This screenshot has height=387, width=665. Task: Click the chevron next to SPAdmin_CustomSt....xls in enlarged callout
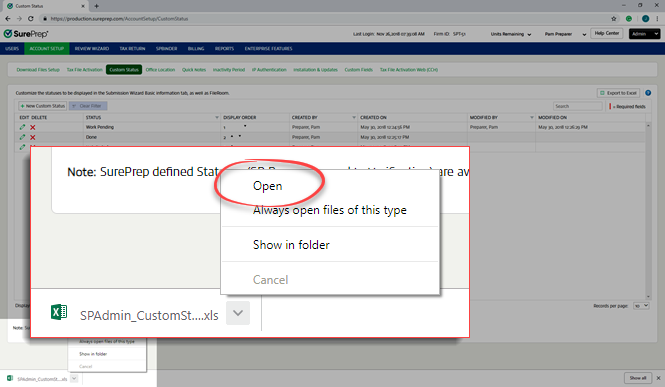pos(238,313)
